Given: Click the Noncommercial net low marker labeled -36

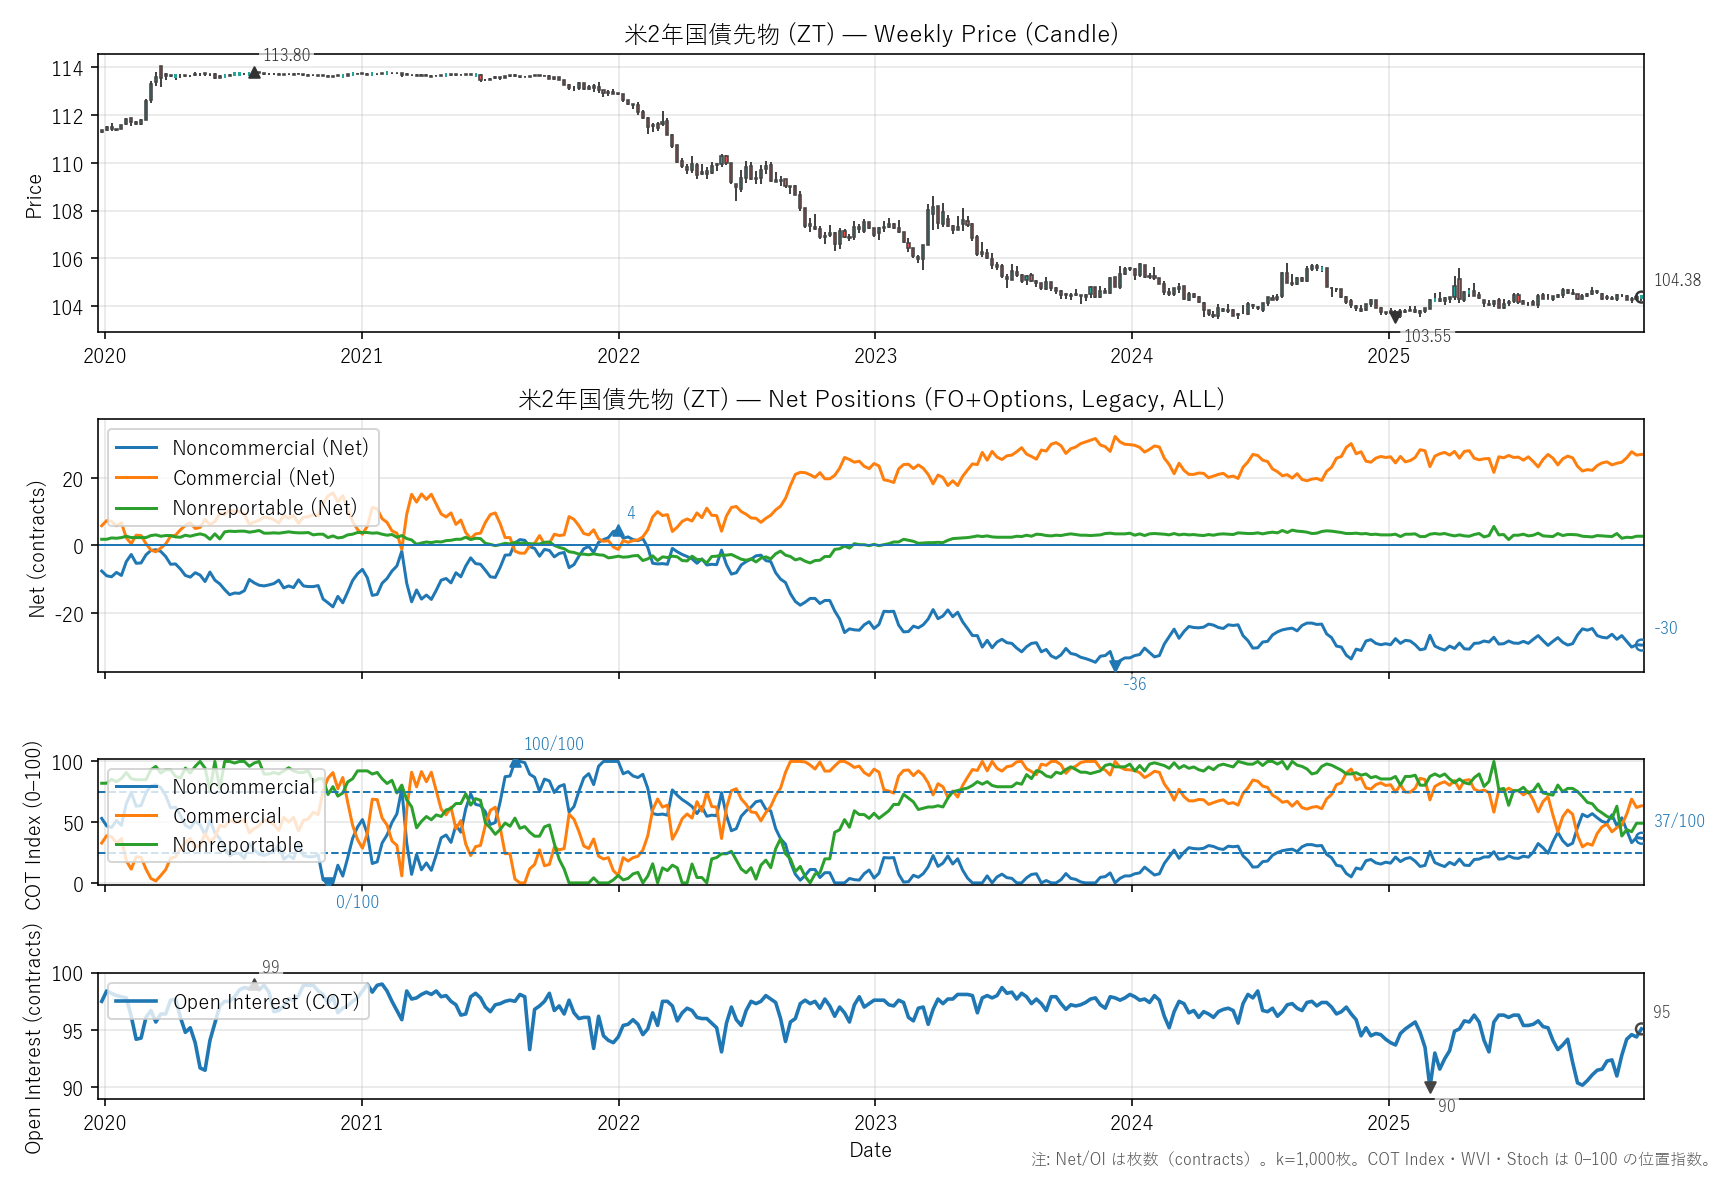Looking at the screenshot, I should [x=1115, y=665].
